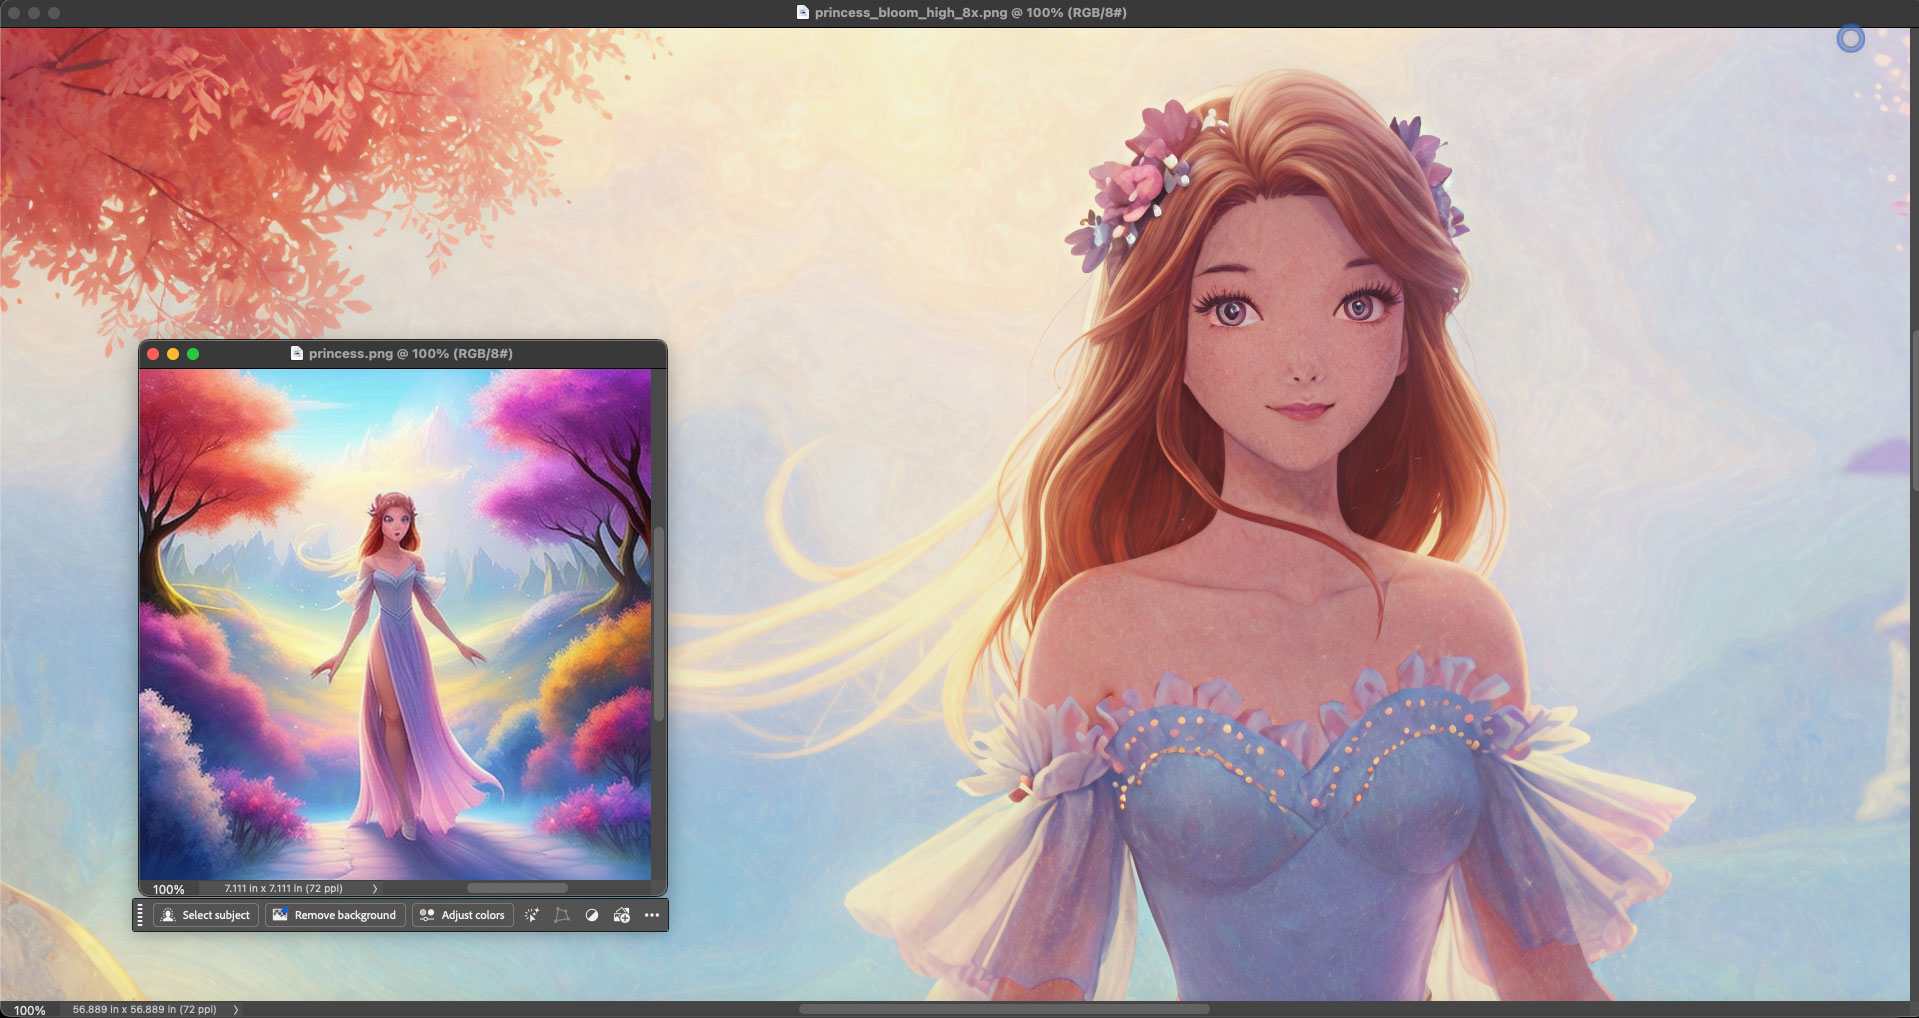This screenshot has width=1919, height=1018.
Task: Click the main window 100% zoom field
Action: click(x=30, y=1010)
